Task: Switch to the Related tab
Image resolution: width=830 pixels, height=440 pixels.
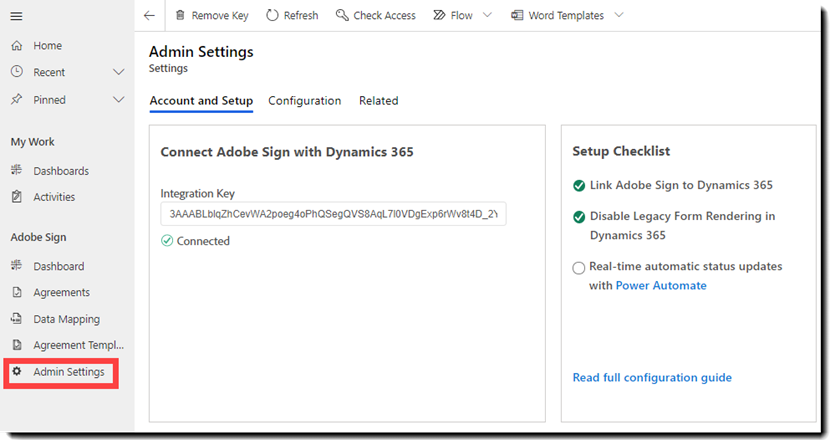Action: [379, 101]
